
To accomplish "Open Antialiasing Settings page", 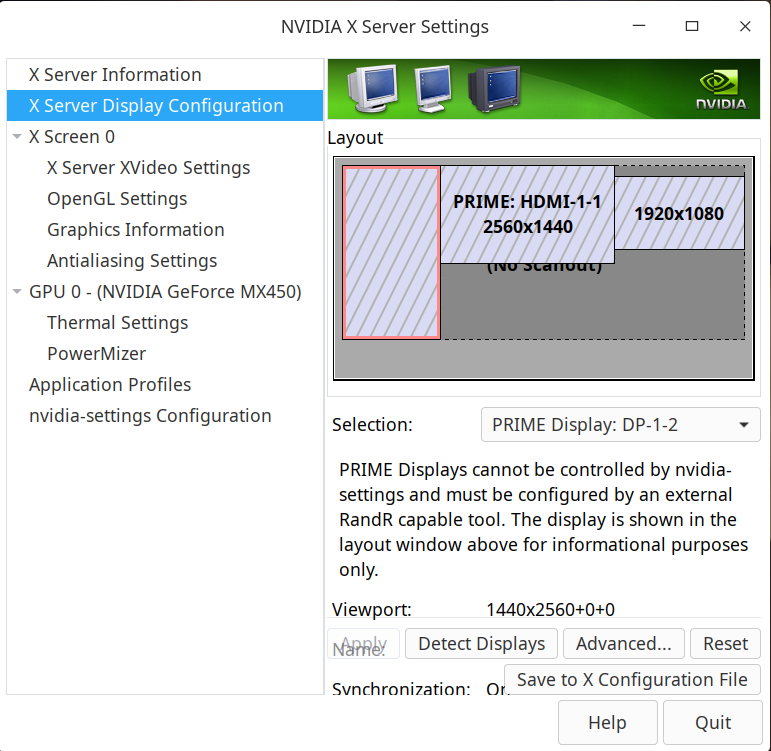I will pyautogui.click(x=132, y=261).
